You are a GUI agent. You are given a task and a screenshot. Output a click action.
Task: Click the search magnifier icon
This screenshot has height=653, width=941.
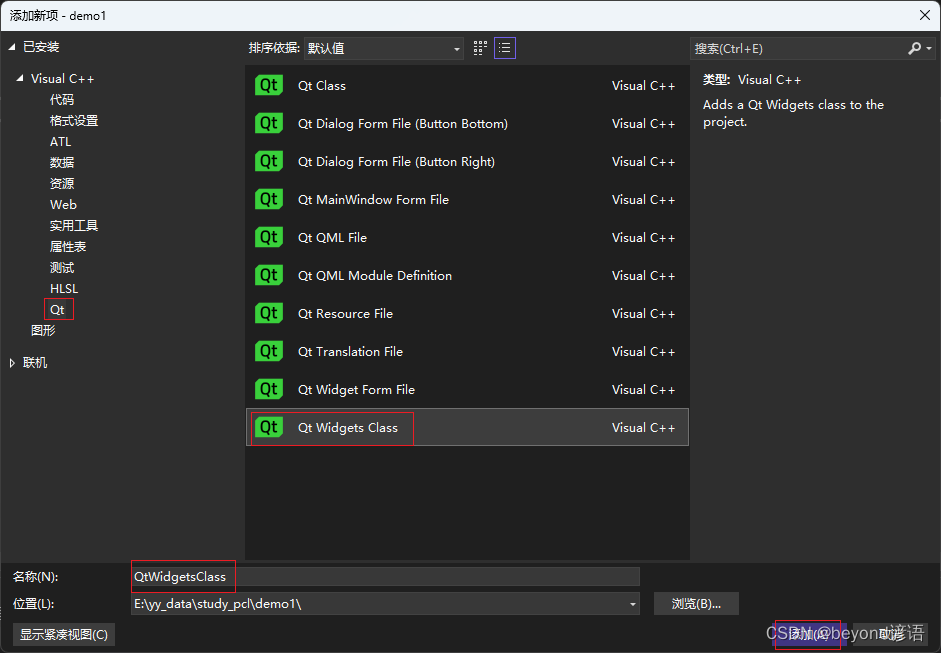pos(914,49)
